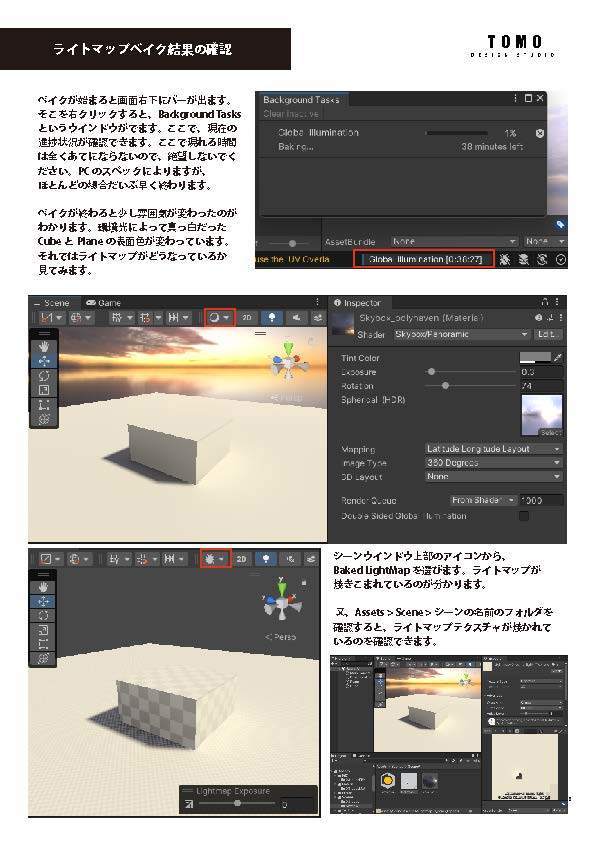596x842 pixels.
Task: Select the Rect tool in sunset Scene view
Action: tap(44, 405)
